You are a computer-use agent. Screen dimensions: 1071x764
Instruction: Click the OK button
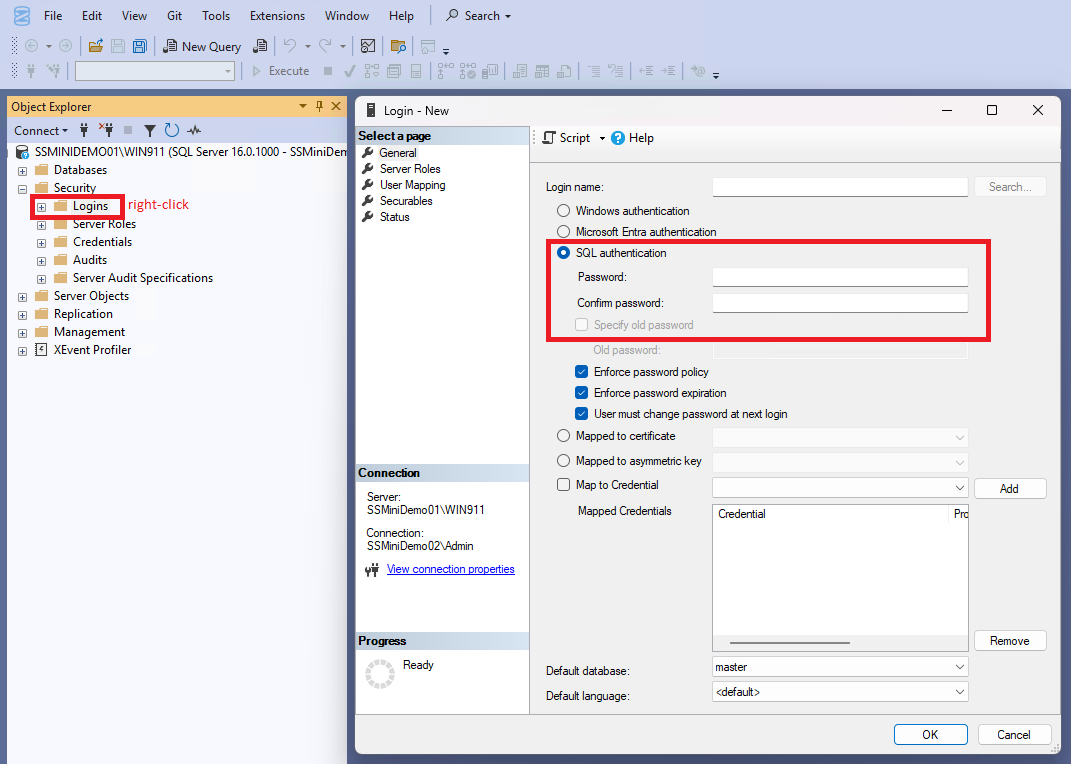point(930,735)
